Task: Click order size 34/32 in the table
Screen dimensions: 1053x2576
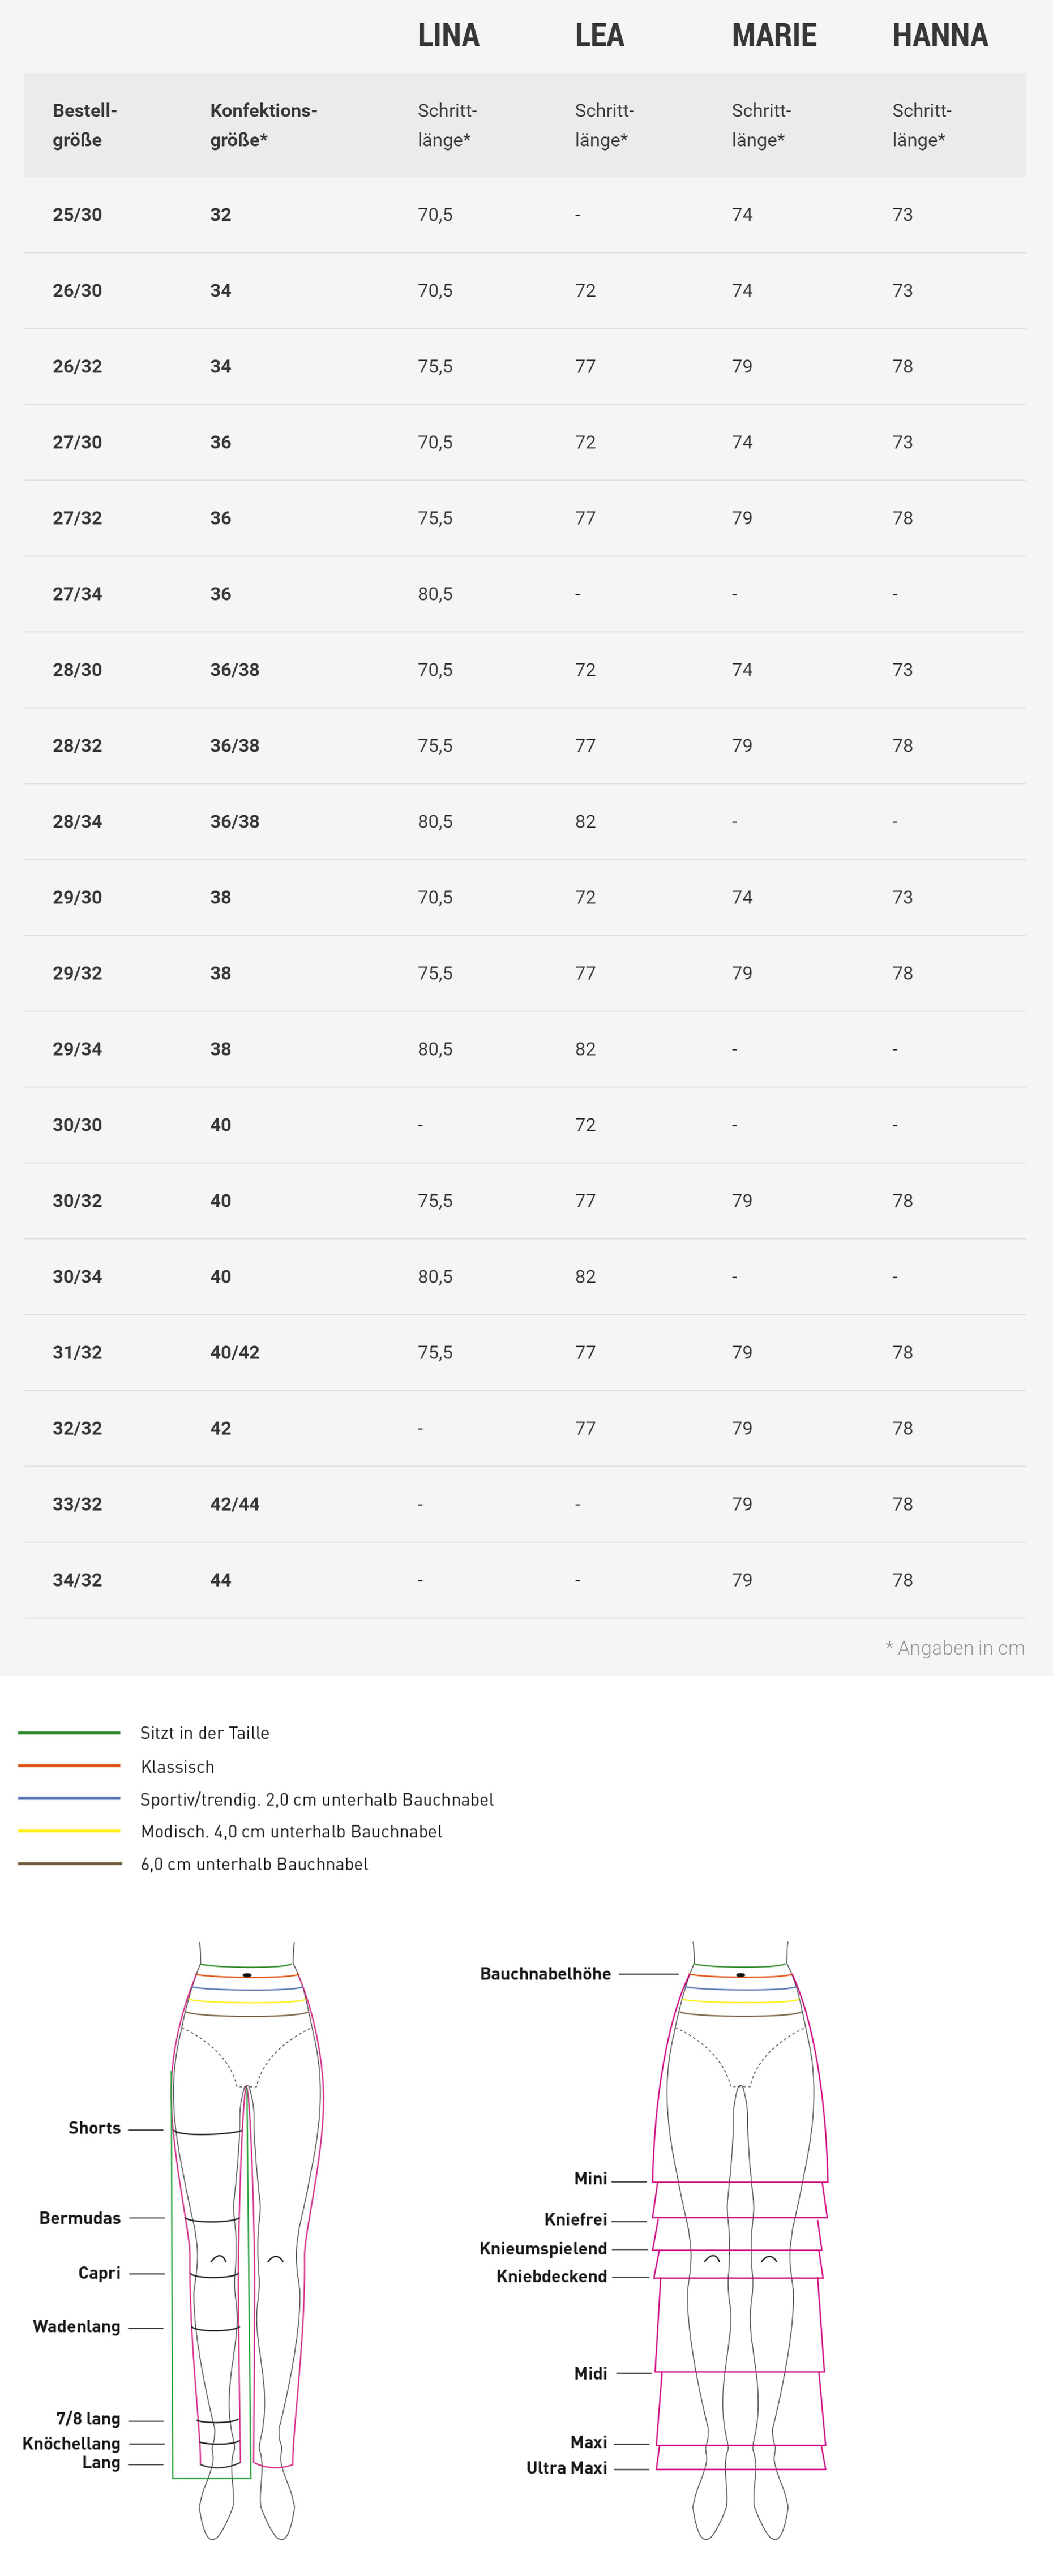Action: (77, 1580)
